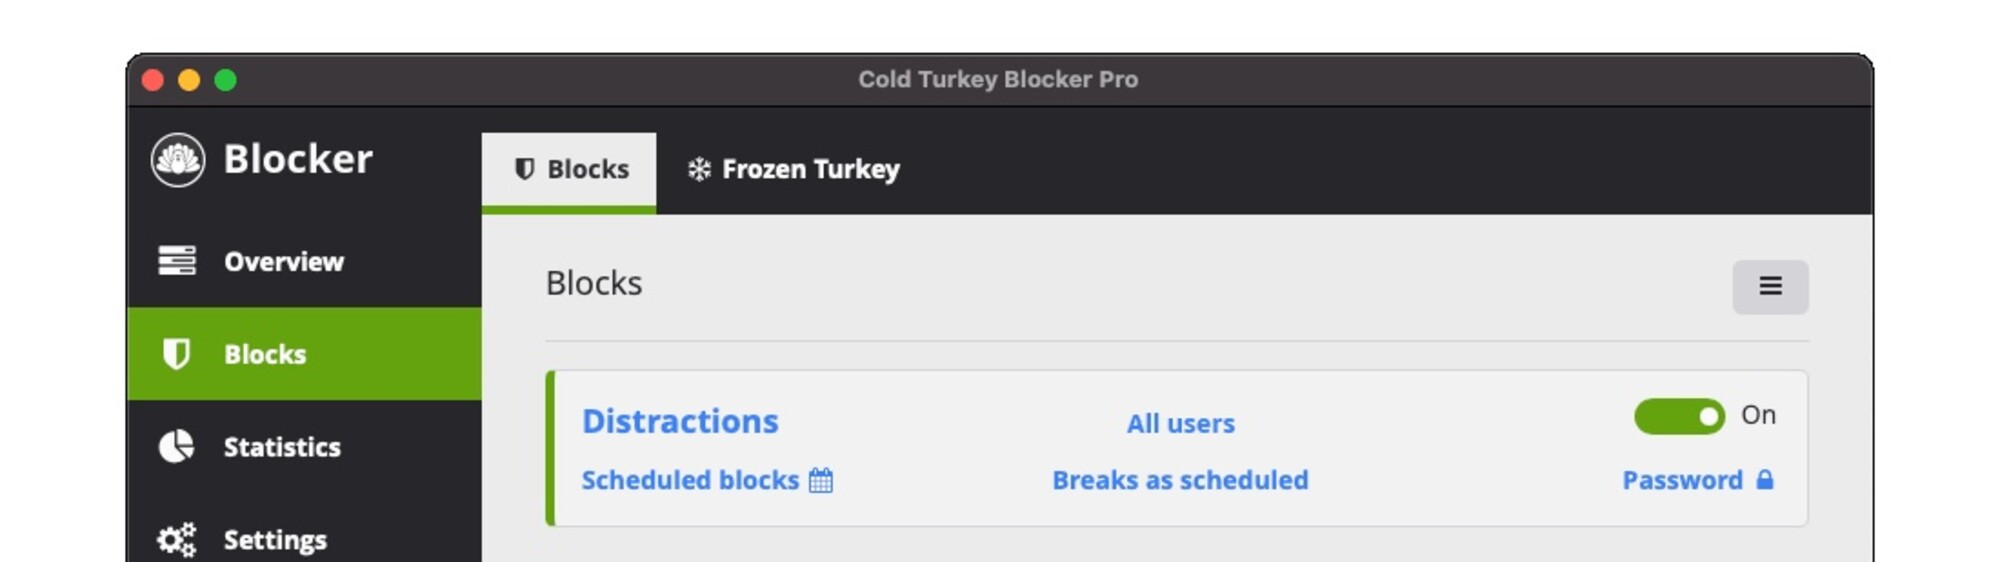
Task: Open the hamburger menu in Blocks header
Action: [x=1770, y=287]
